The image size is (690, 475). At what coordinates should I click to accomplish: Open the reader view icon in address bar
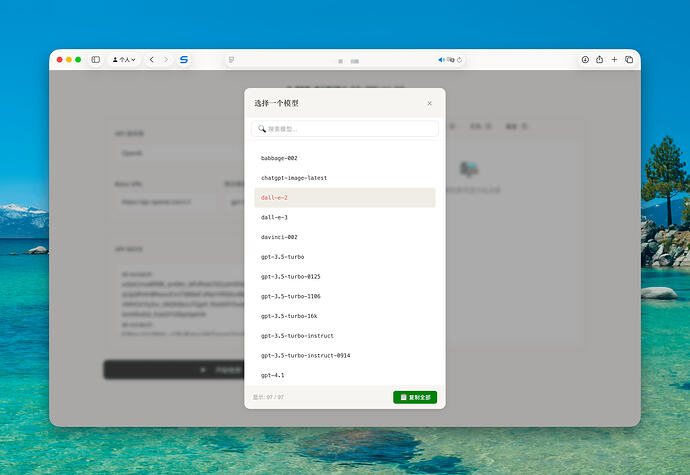click(x=231, y=60)
